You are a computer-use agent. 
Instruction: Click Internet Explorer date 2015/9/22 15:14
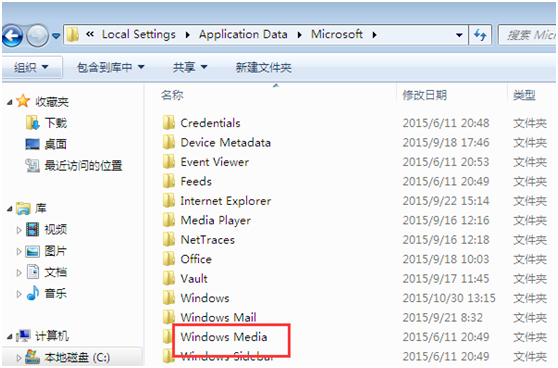pyautogui.click(x=446, y=201)
